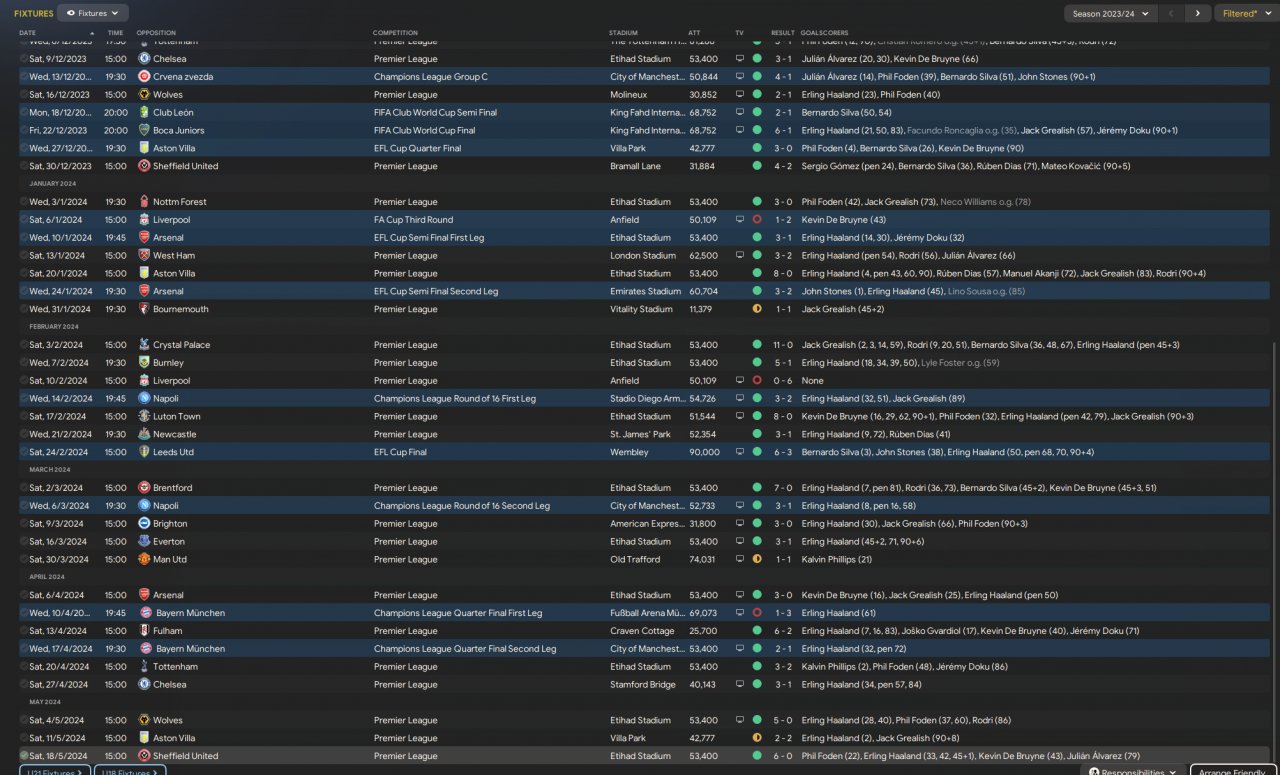Open the Season 2023/24 dropdown
Image resolution: width=1280 pixels, height=775 pixels.
1111,13
